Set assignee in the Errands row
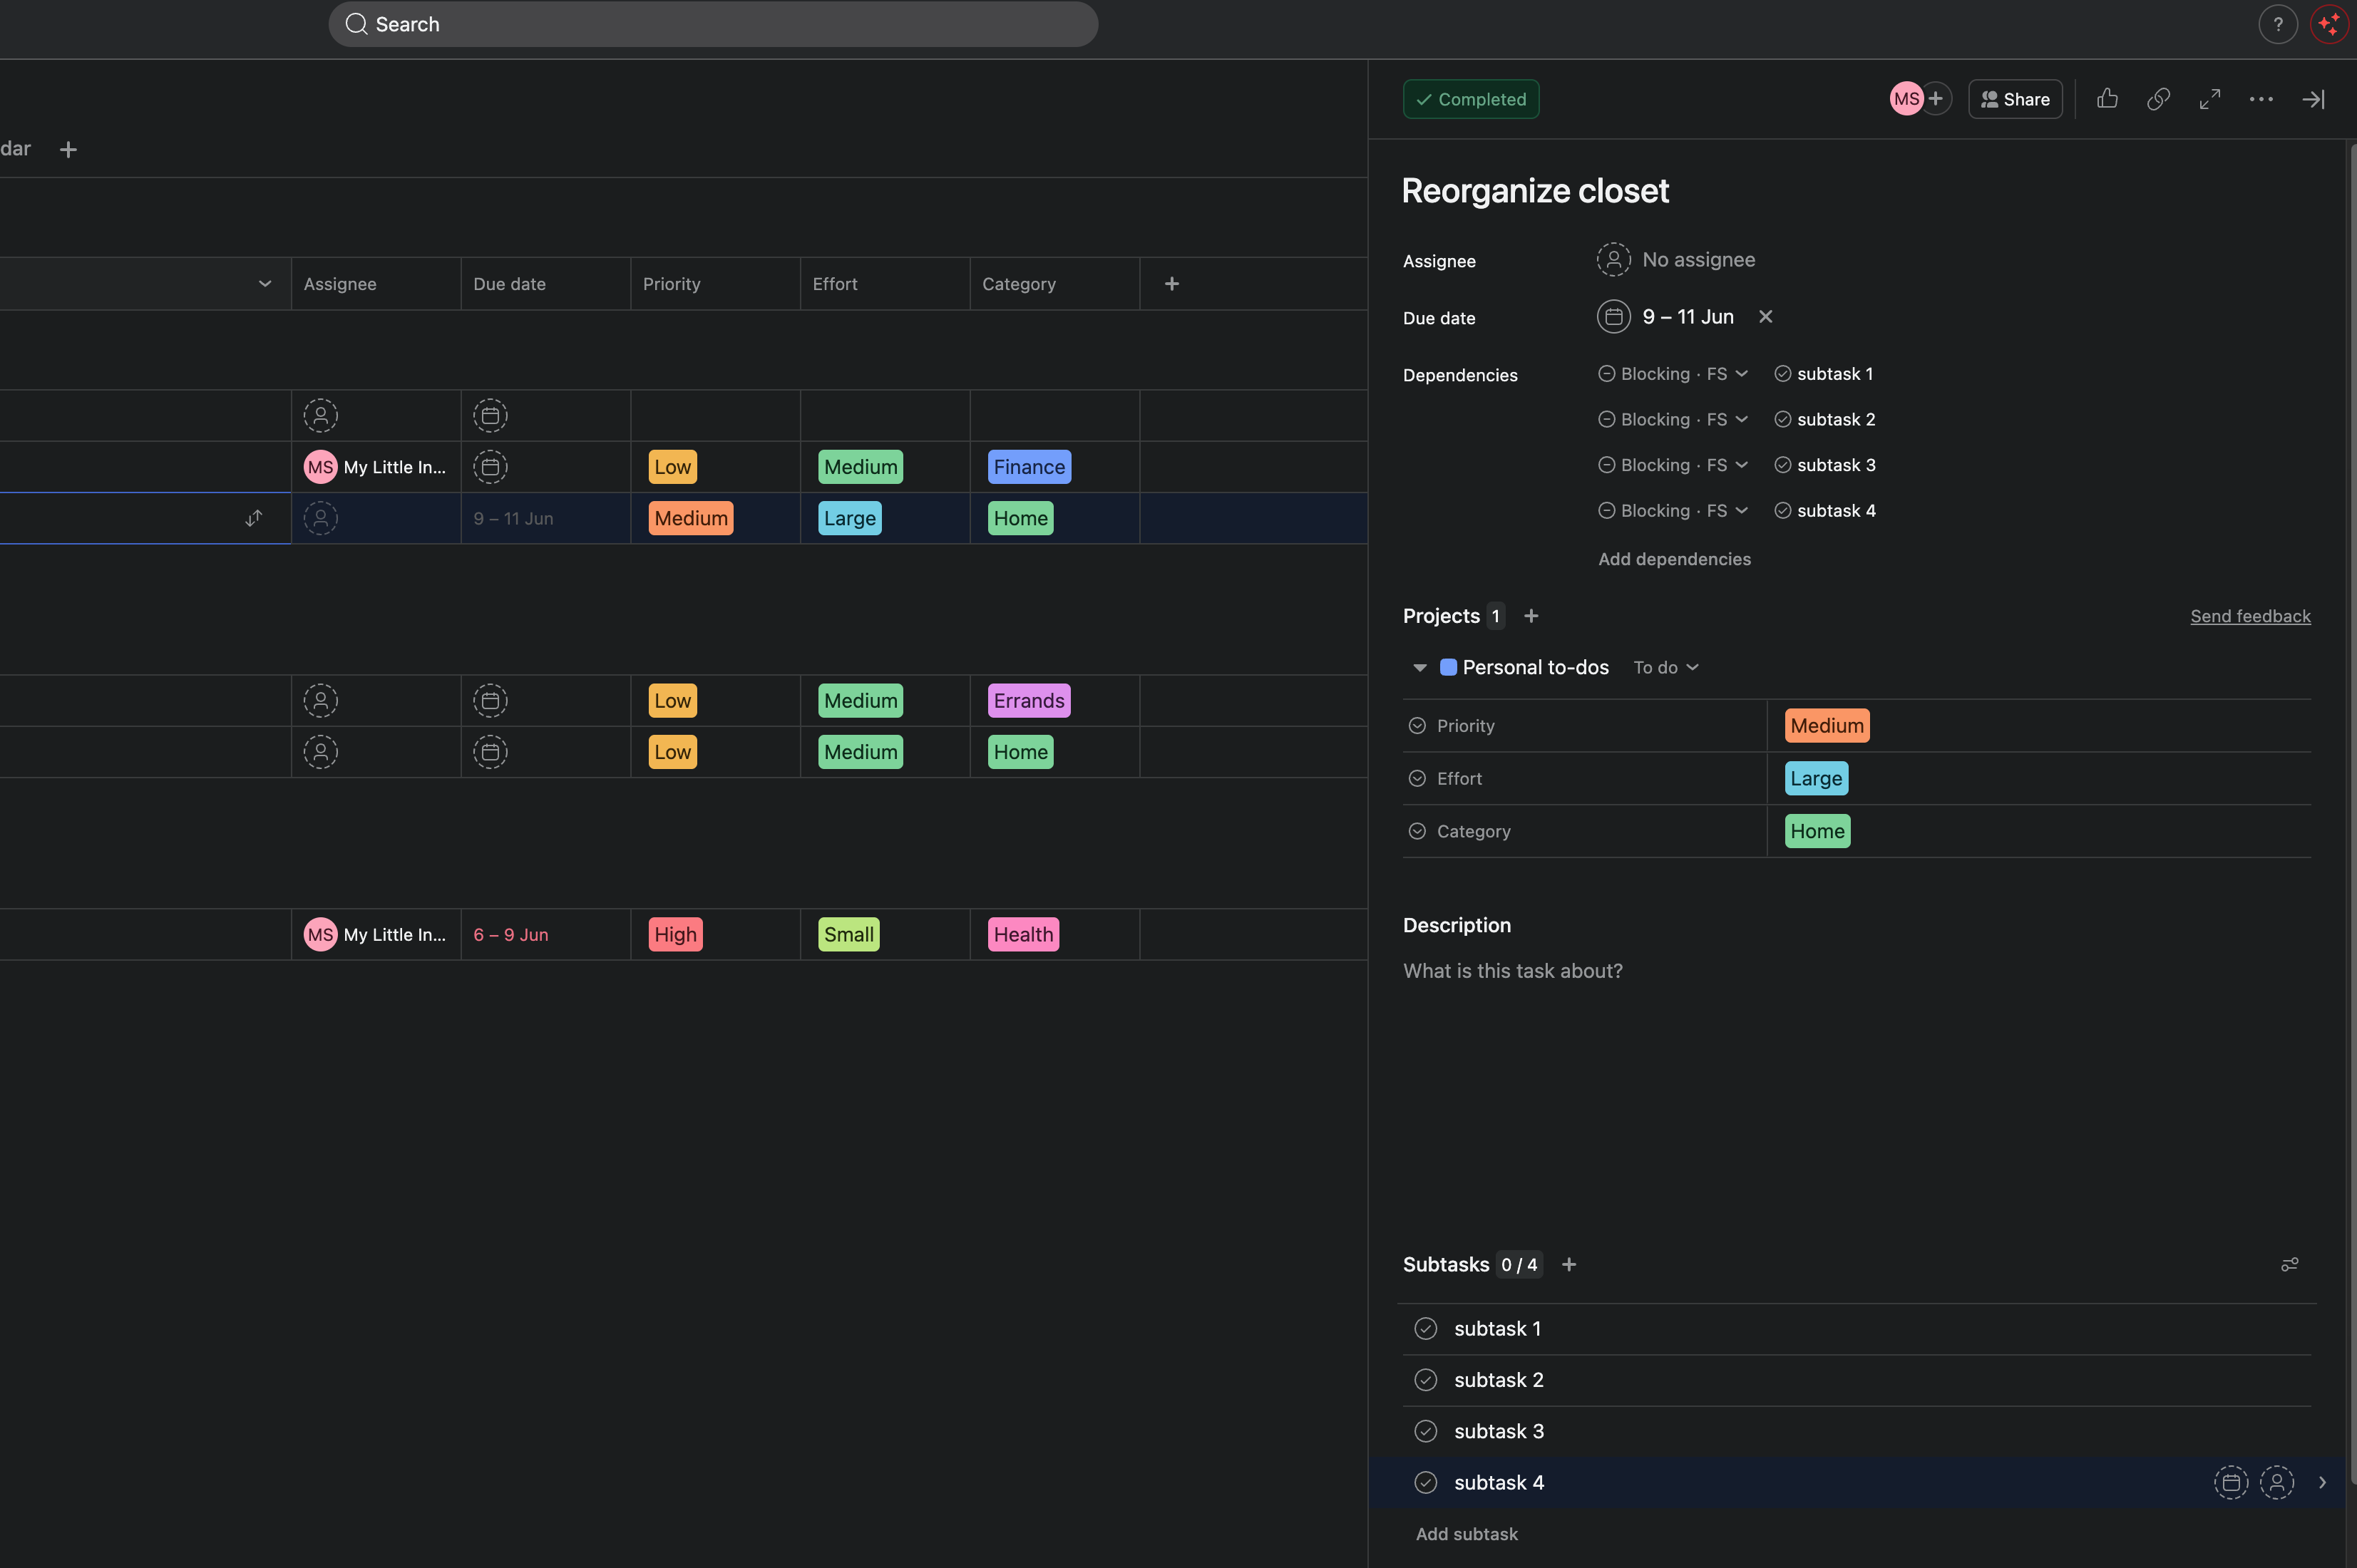 click(x=321, y=701)
